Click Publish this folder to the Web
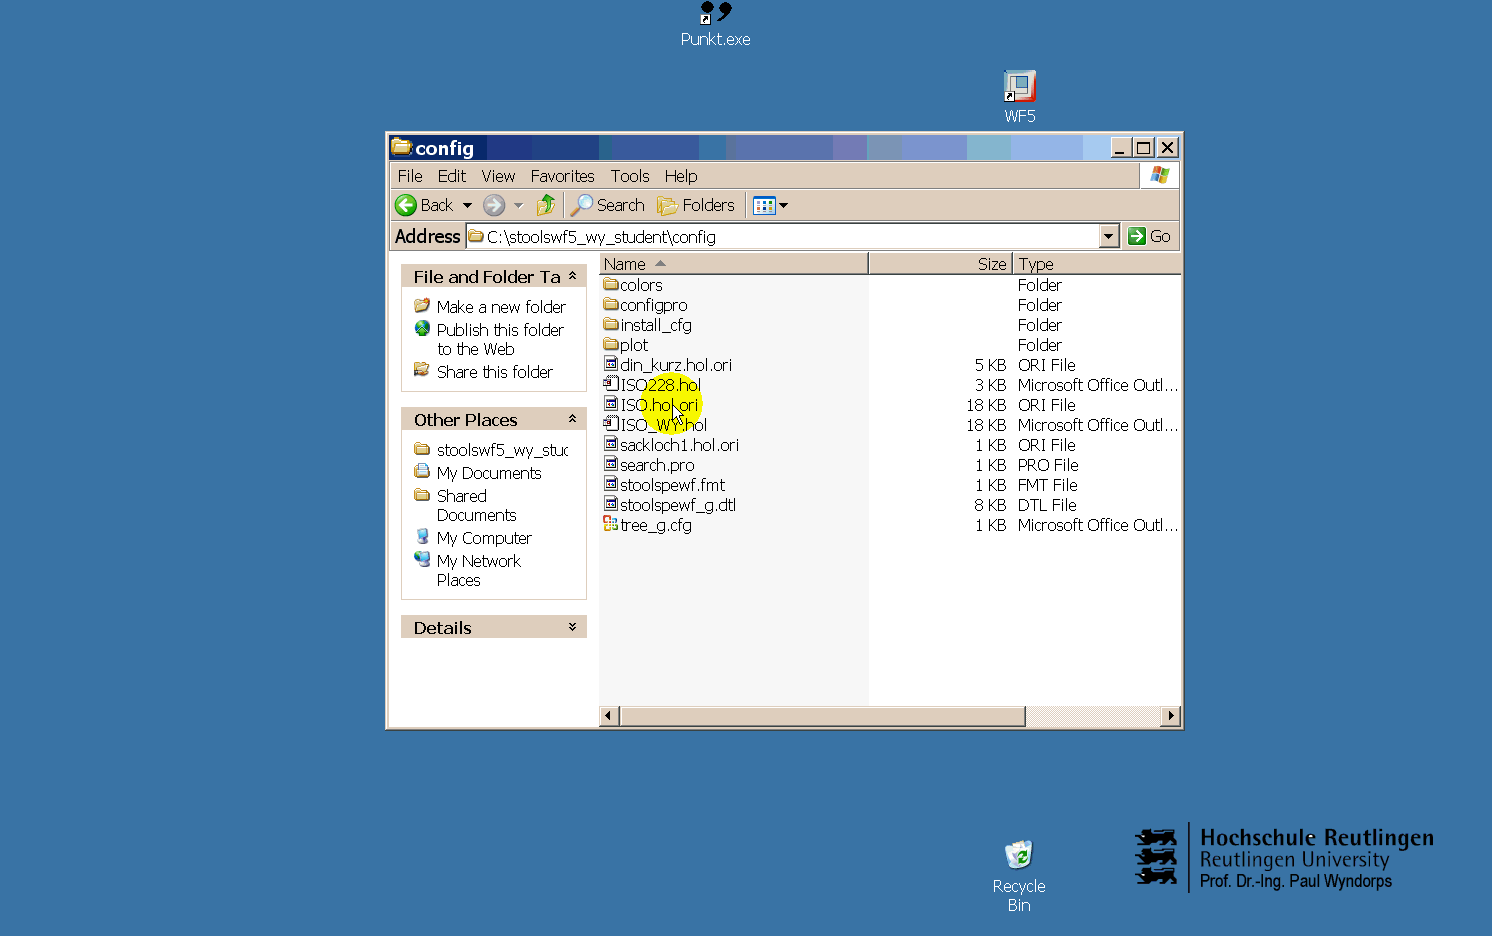Screen dimensions: 1492x936 (x=500, y=339)
